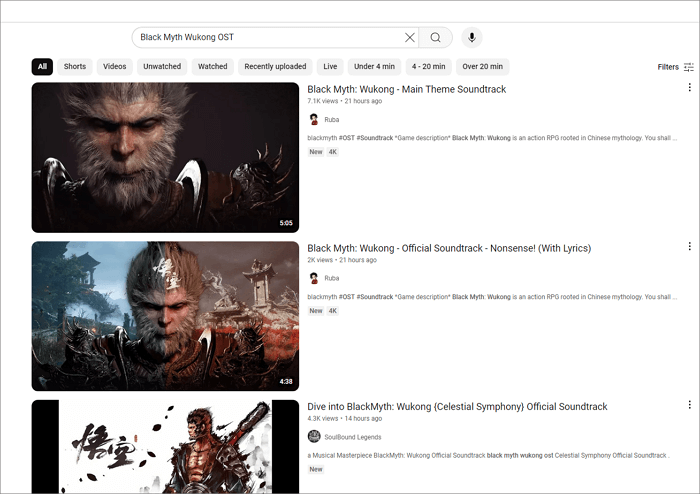Click the description under Main Theme Soundtrack
The height and width of the screenshot is (494, 700).
tap(492, 138)
